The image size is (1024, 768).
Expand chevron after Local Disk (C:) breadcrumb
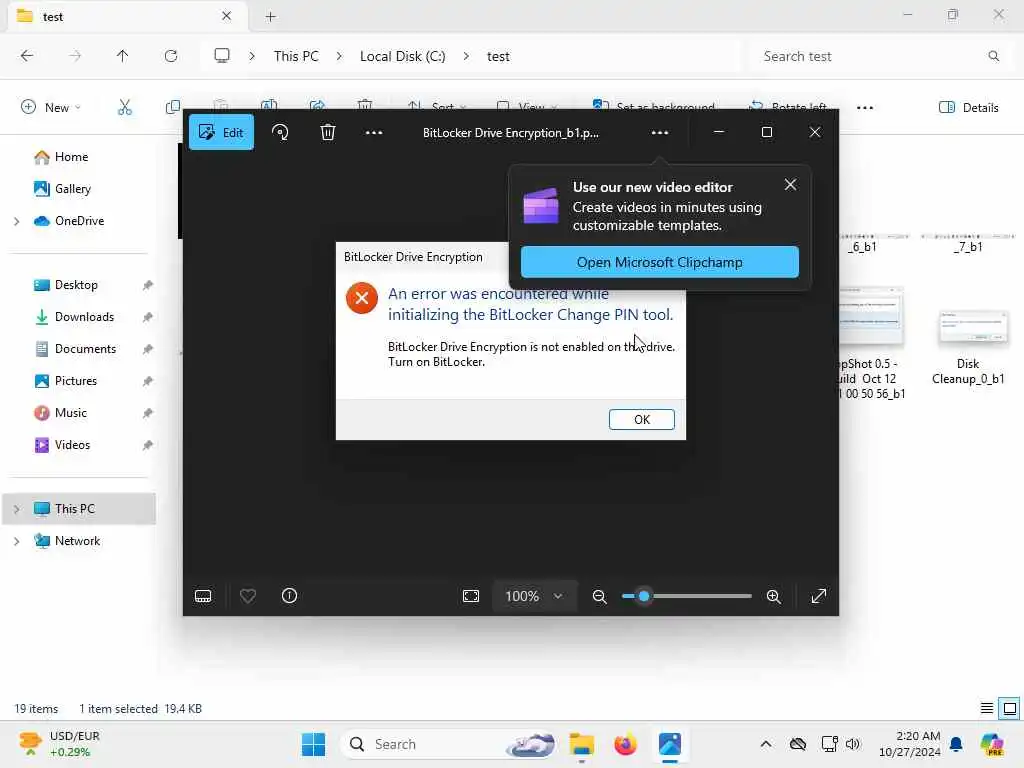pyautogui.click(x=466, y=56)
